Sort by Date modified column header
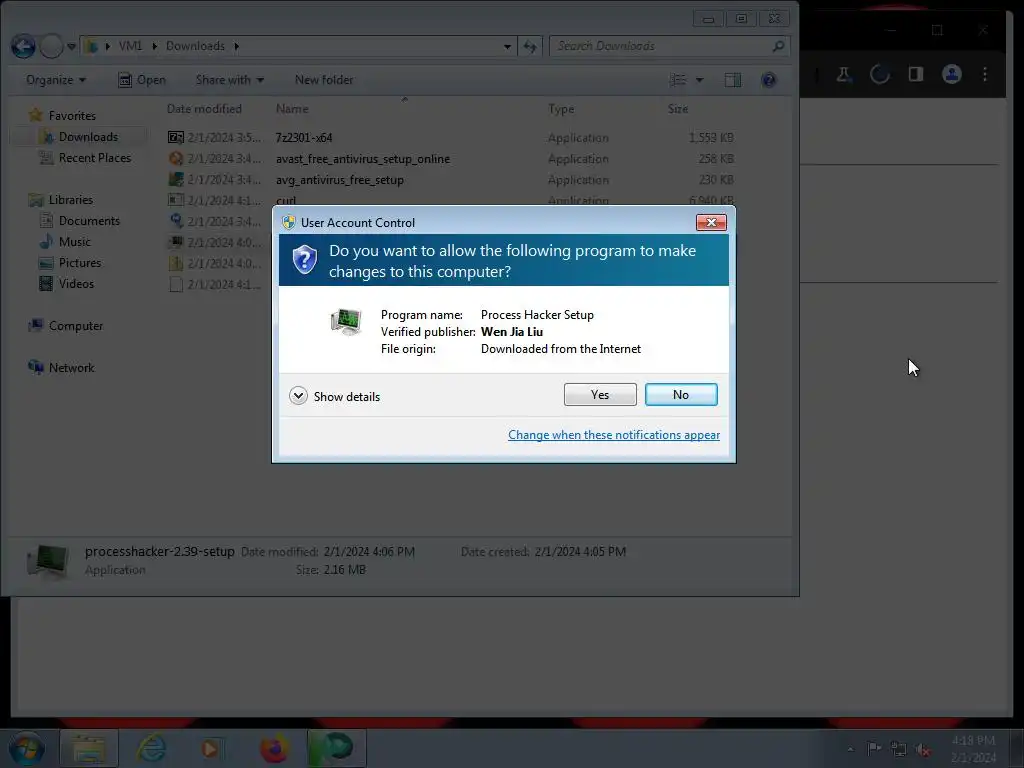The width and height of the screenshot is (1024, 768). pyautogui.click(x=204, y=109)
